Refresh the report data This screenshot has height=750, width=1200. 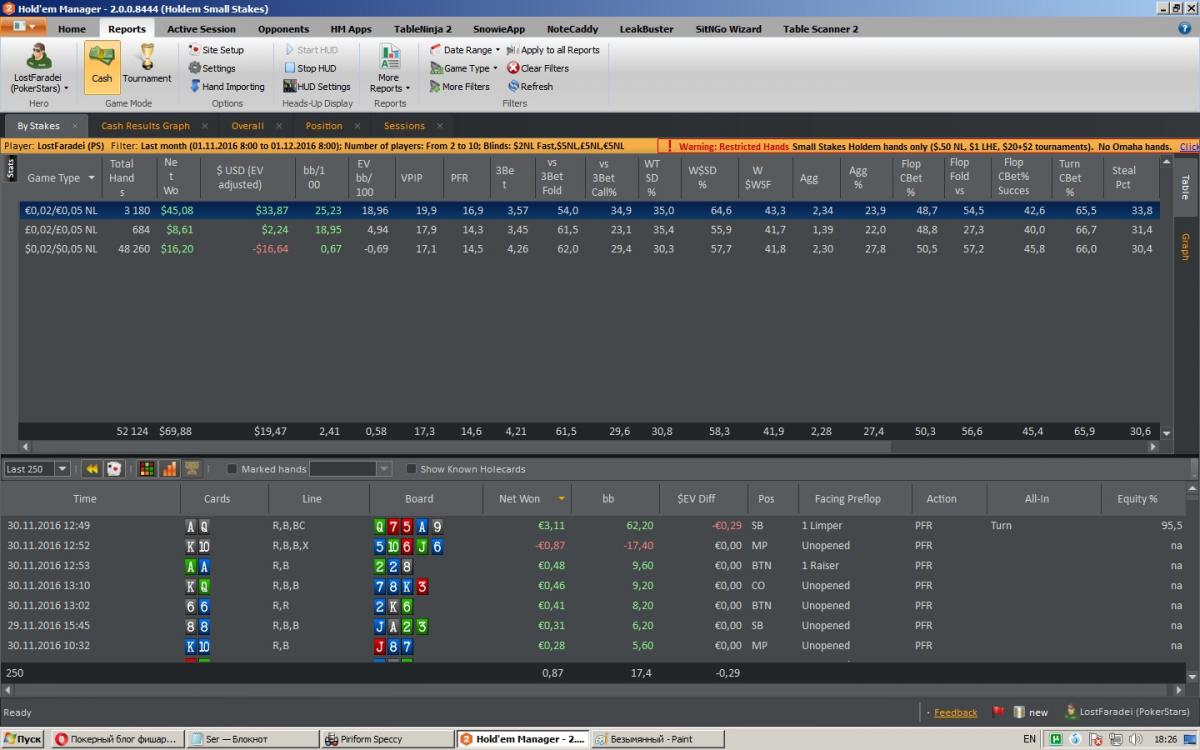530,87
